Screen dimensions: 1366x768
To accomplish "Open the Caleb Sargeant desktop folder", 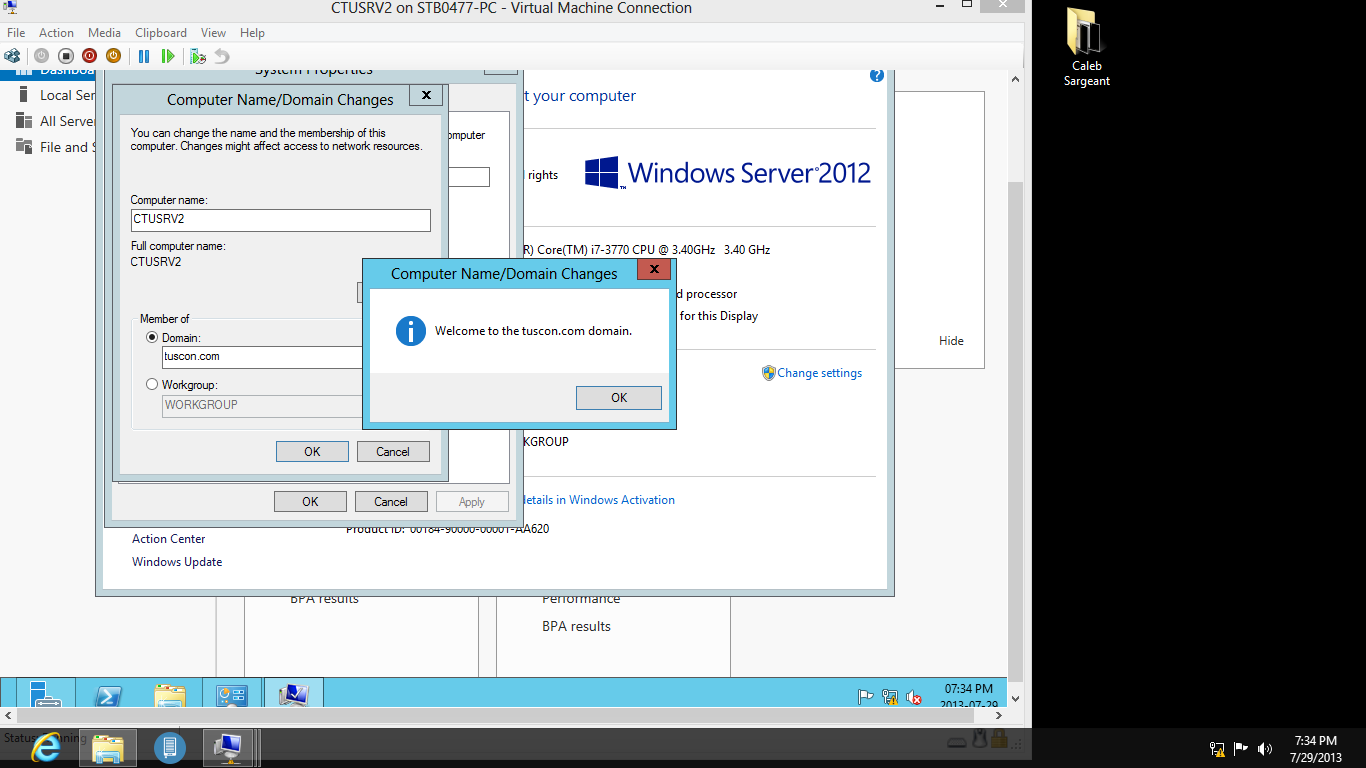I will click(x=1086, y=47).
